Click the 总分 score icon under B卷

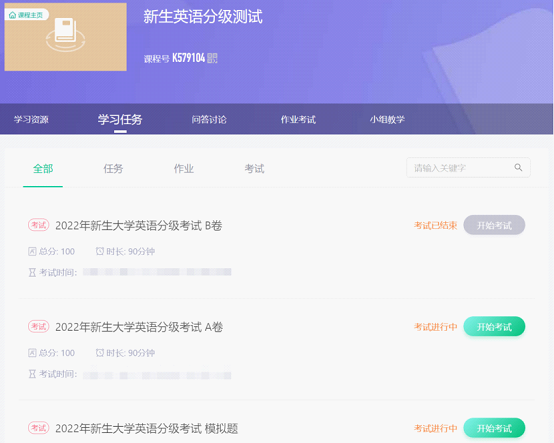tap(32, 252)
